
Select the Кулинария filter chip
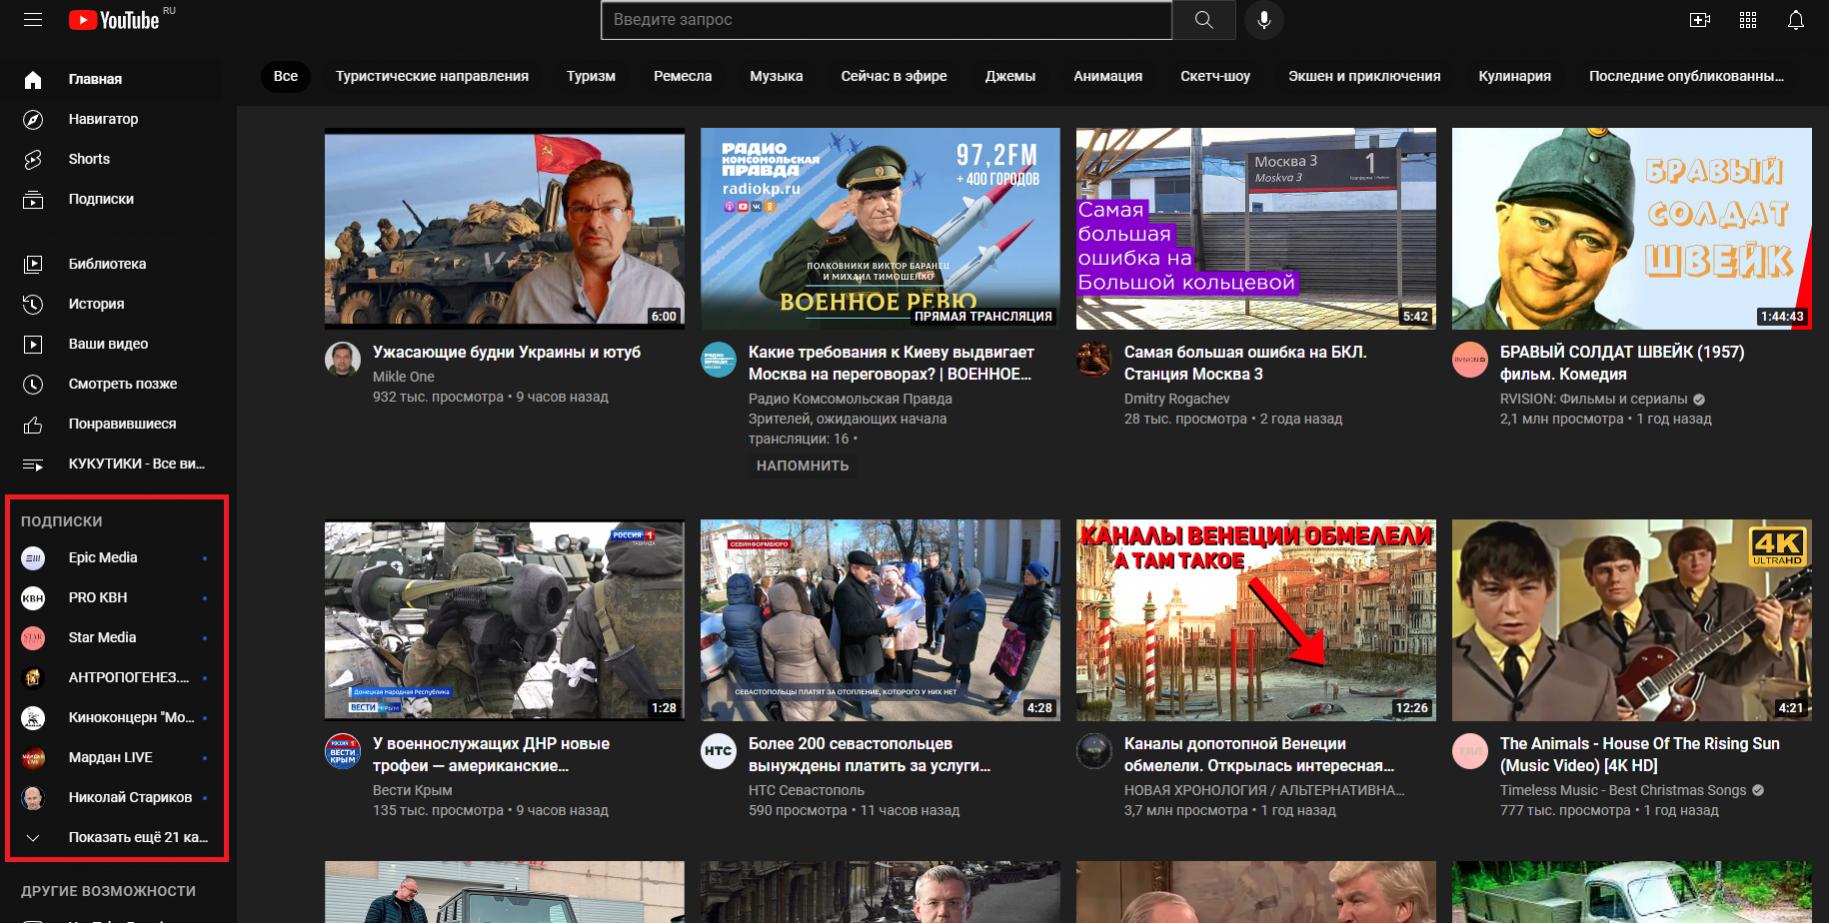point(1514,76)
